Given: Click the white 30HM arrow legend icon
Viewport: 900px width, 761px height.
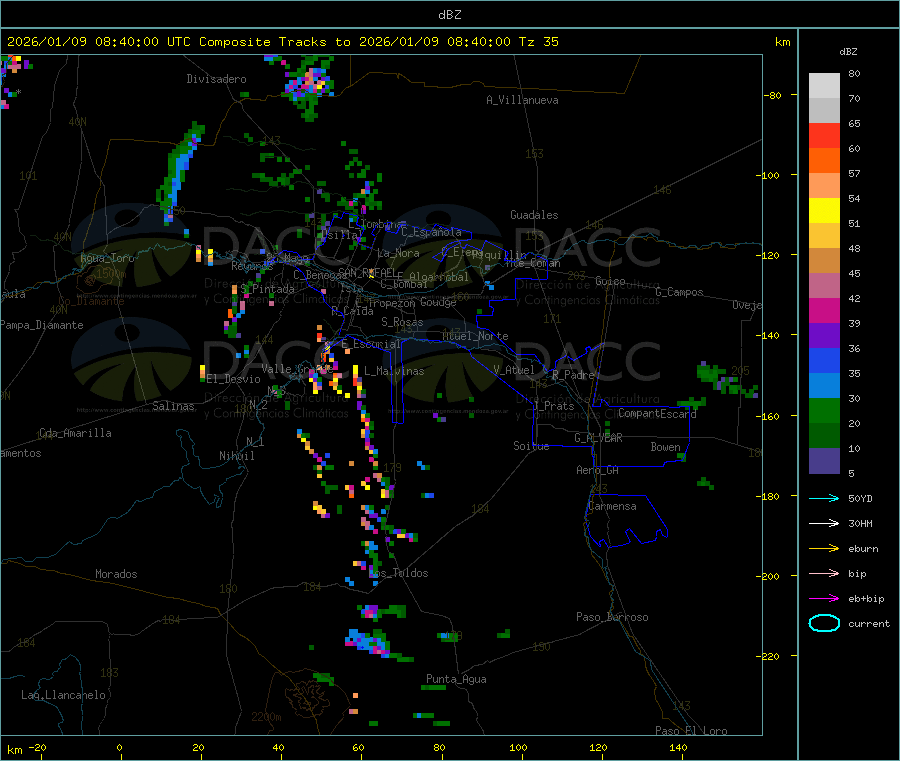Looking at the screenshot, I should point(824,523).
